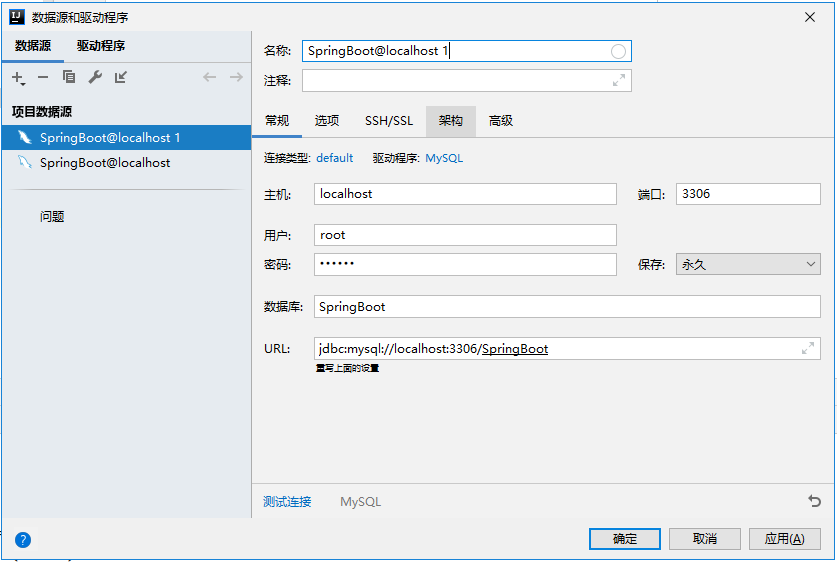
Task: Open the wrench settings icon
Action: [x=95, y=77]
